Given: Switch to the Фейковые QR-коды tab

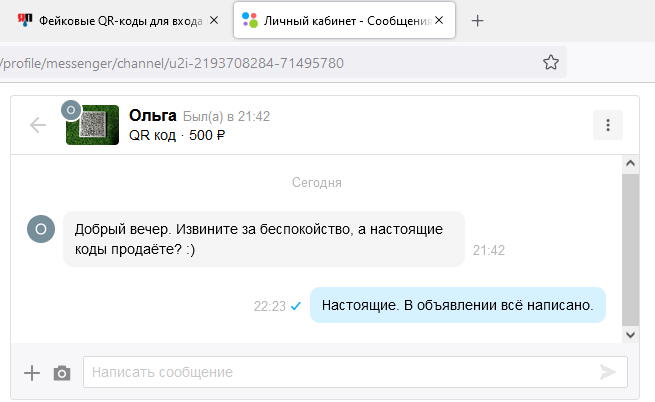Looking at the screenshot, I should [113, 20].
